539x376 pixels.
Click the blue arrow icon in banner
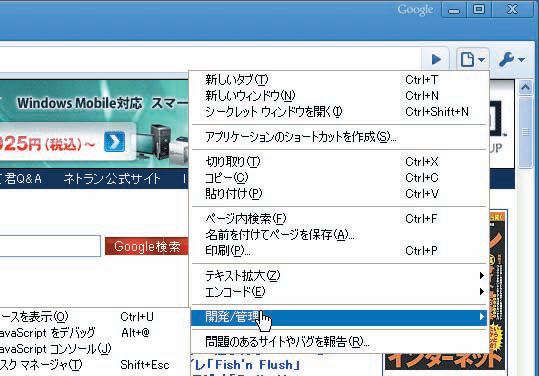[114, 141]
